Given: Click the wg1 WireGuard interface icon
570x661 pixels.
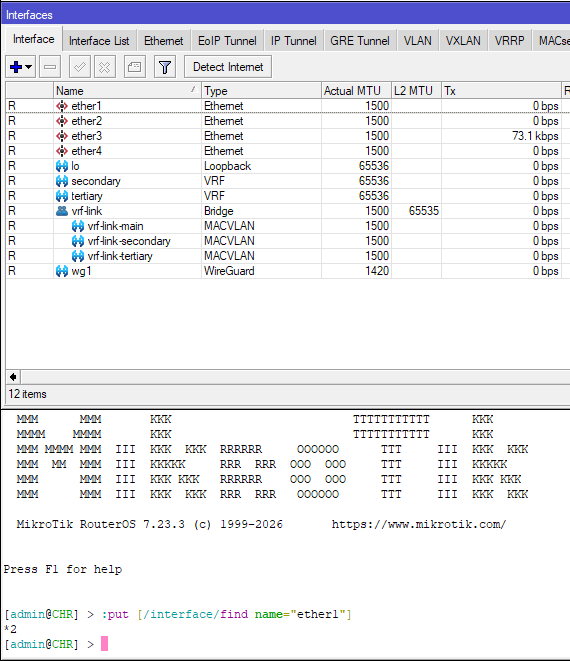Looking at the screenshot, I should coord(62,271).
